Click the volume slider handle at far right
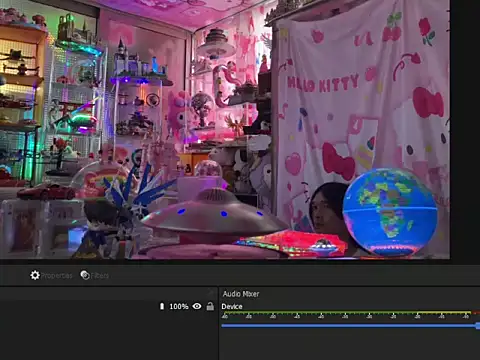The width and height of the screenshot is (480, 360). 478,326
